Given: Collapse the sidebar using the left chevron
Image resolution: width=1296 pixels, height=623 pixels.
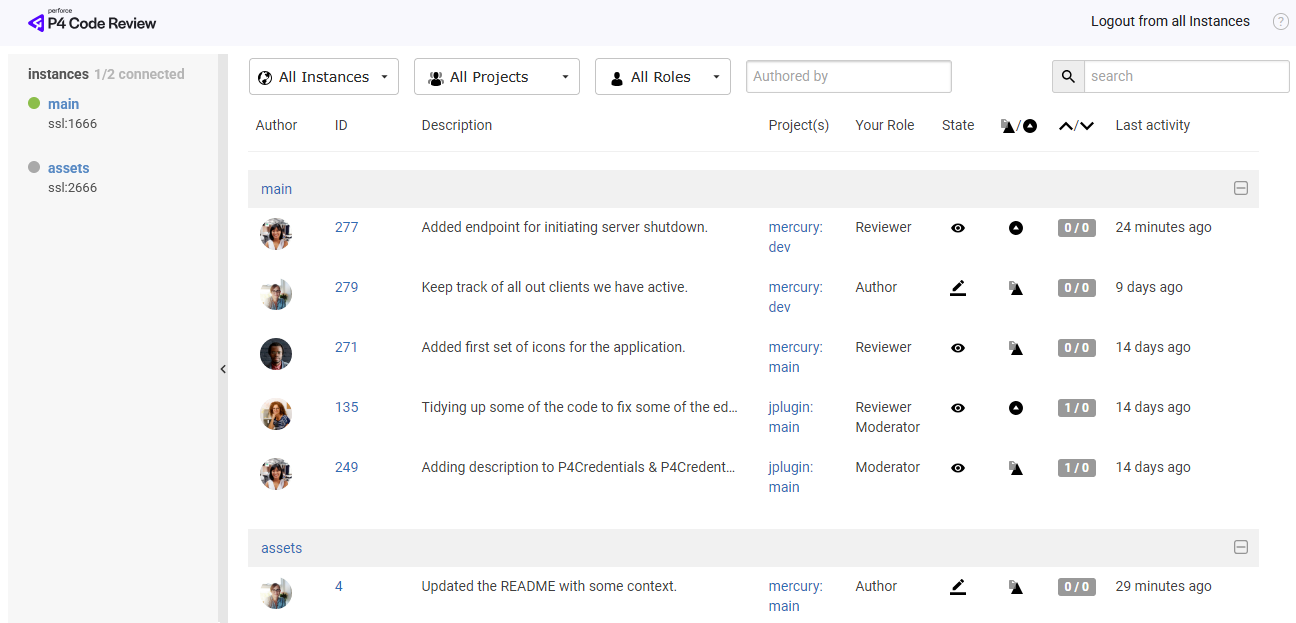Looking at the screenshot, I should 223,369.
